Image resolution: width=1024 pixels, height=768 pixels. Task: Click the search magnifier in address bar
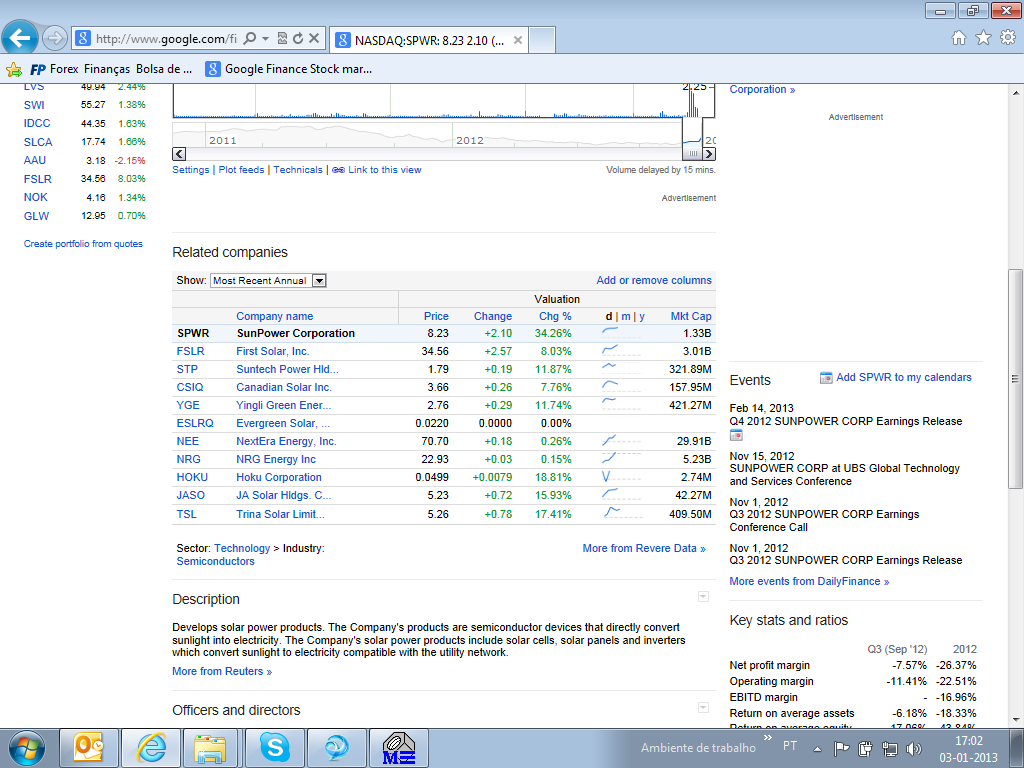point(249,39)
